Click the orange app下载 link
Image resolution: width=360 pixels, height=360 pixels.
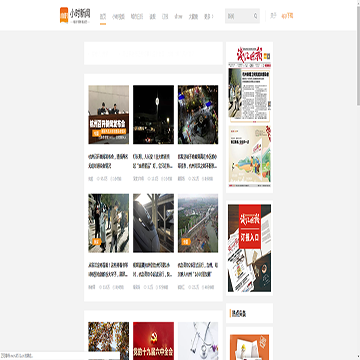(x=287, y=16)
